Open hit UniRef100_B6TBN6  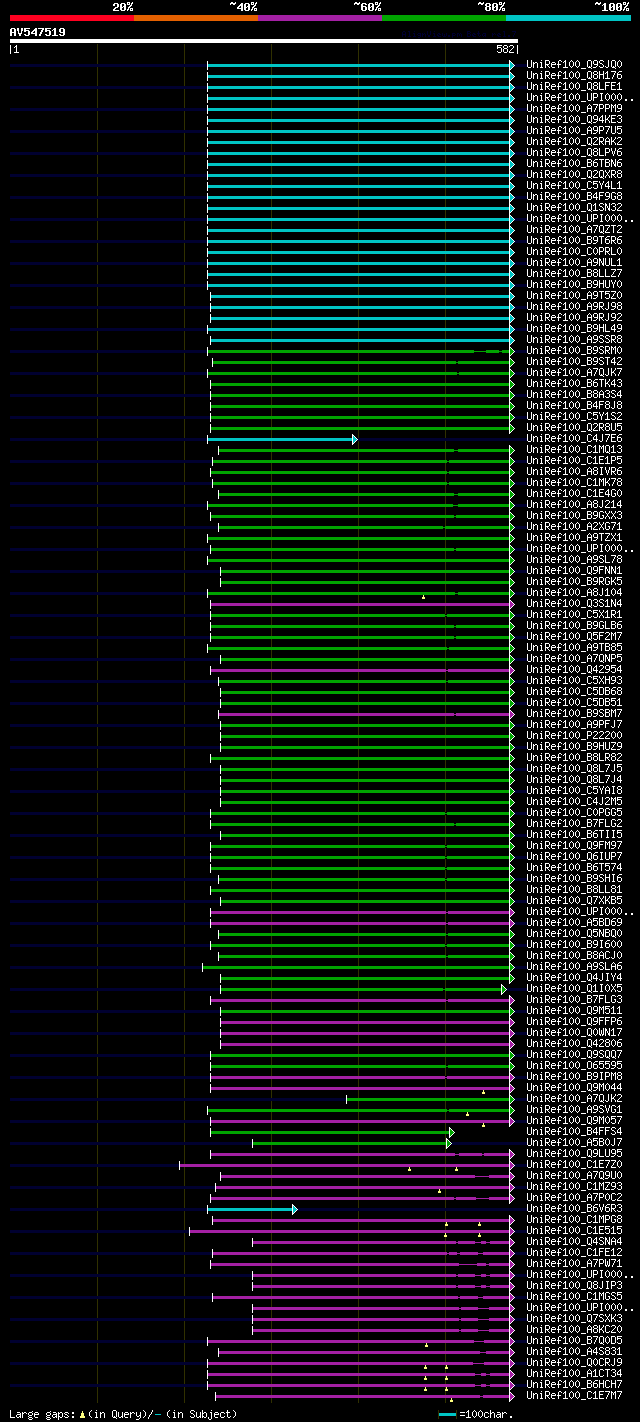(574, 163)
